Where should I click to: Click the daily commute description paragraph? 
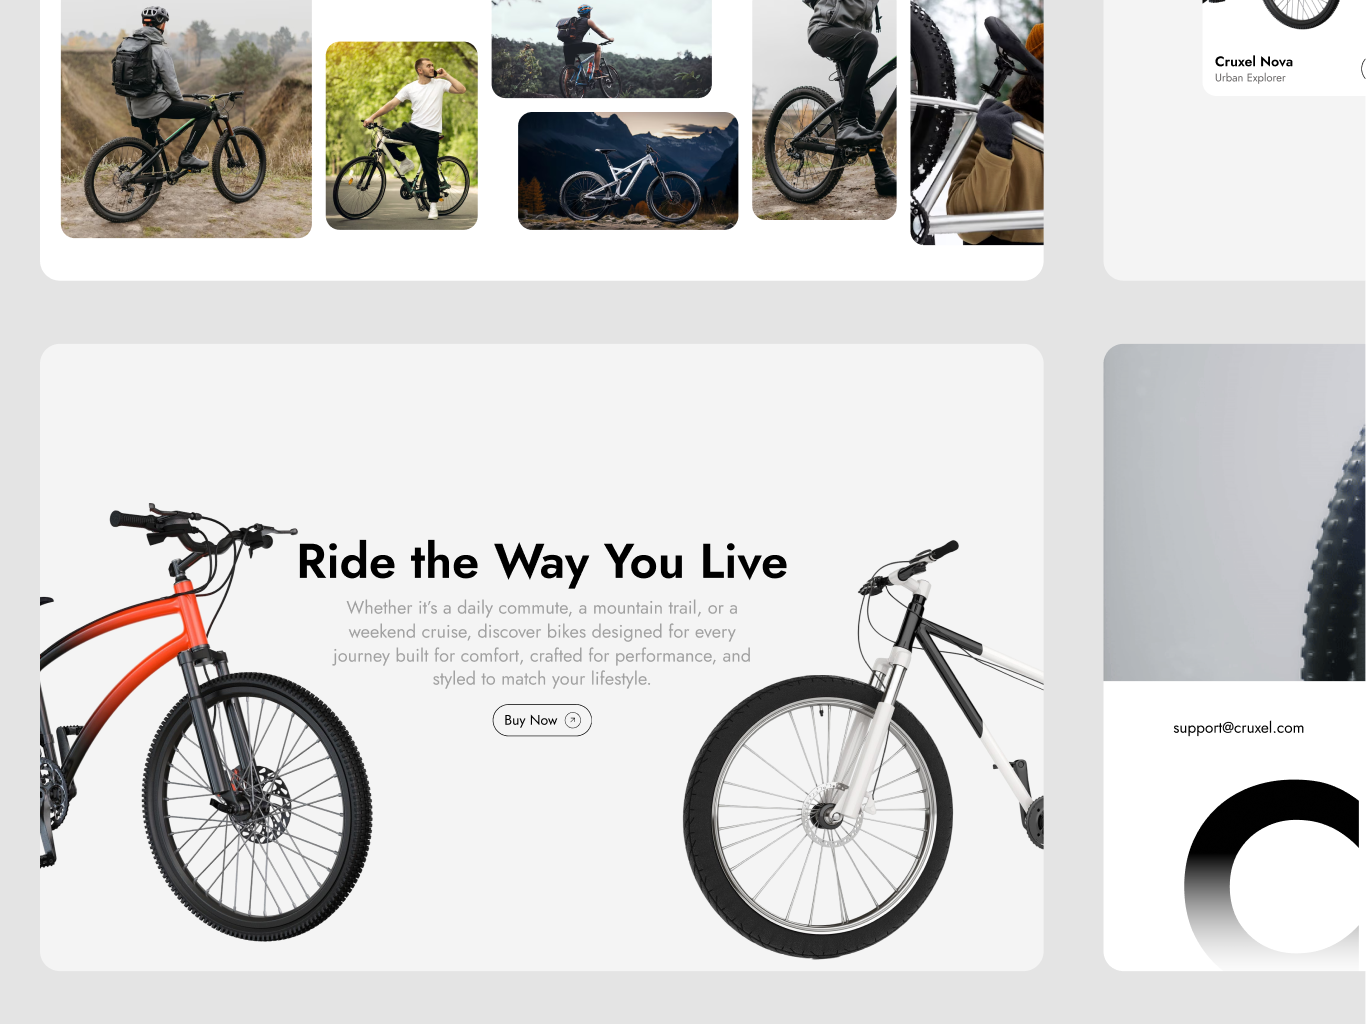tap(541, 643)
